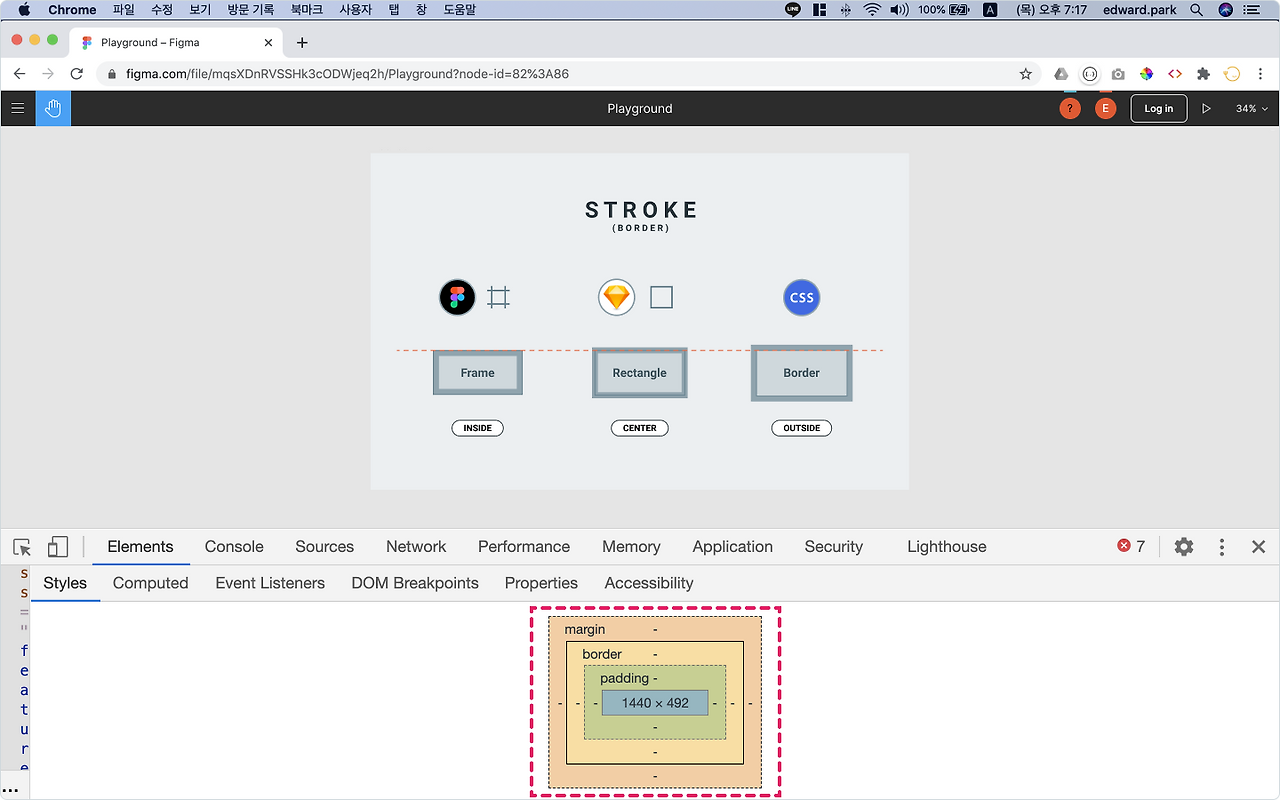Click the square rectangle icon on canvas
This screenshot has height=800, width=1280.
click(661, 297)
